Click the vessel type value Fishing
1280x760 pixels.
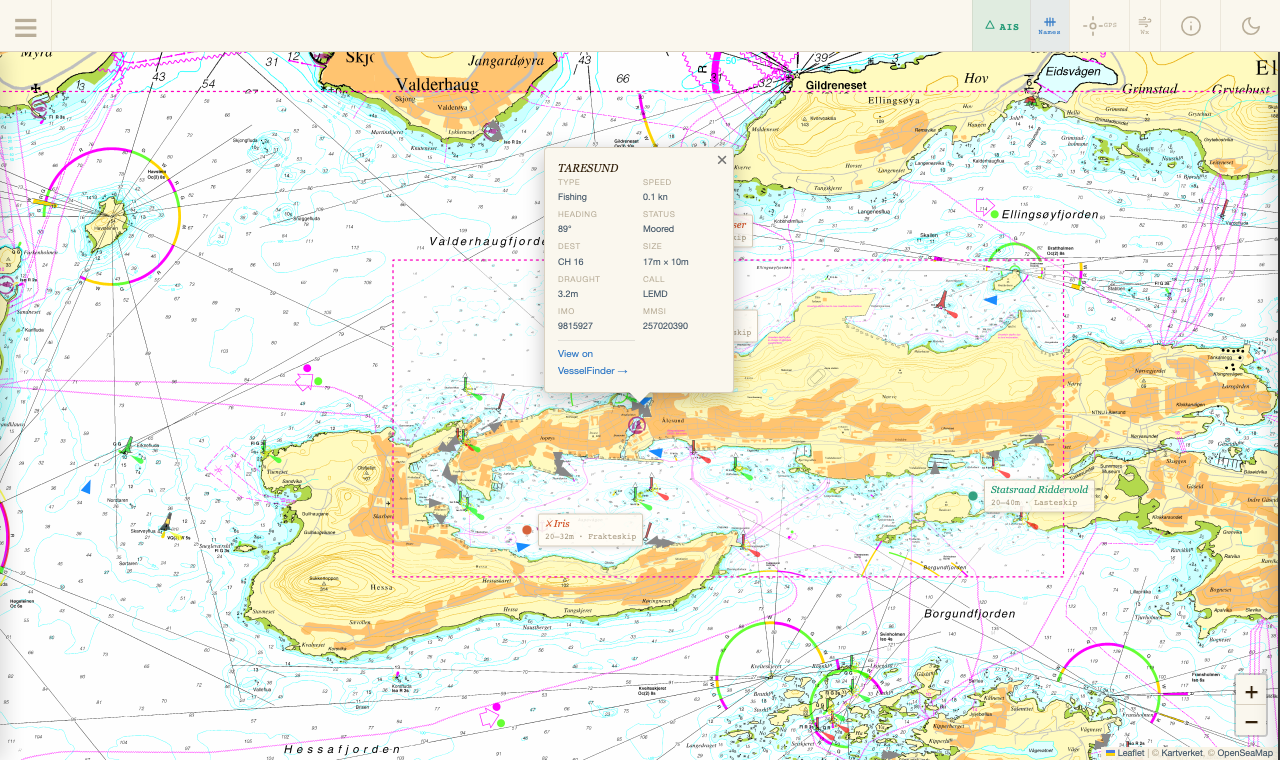click(x=572, y=197)
